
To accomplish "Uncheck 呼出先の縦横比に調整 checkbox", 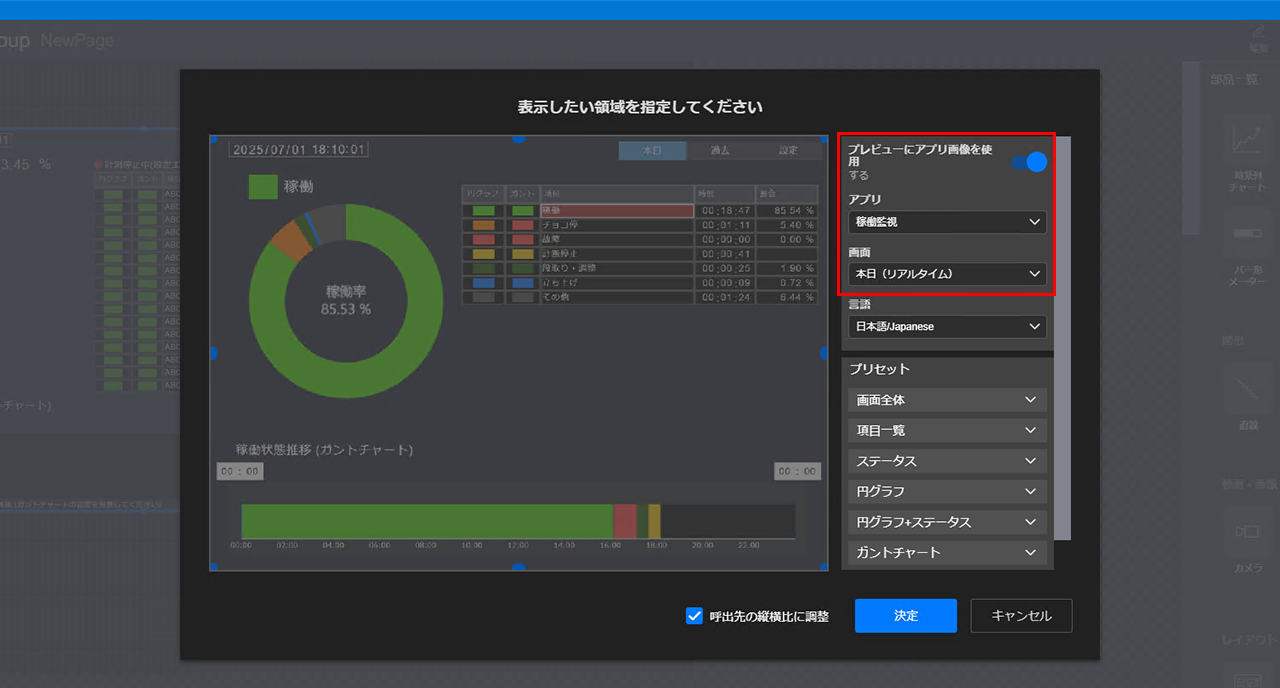I will tap(694, 616).
